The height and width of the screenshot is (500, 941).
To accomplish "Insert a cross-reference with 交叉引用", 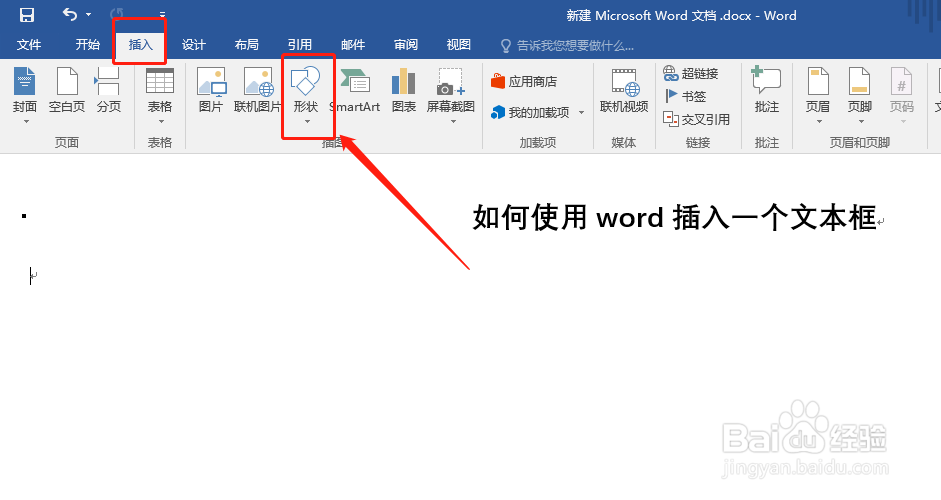I will coord(696,119).
